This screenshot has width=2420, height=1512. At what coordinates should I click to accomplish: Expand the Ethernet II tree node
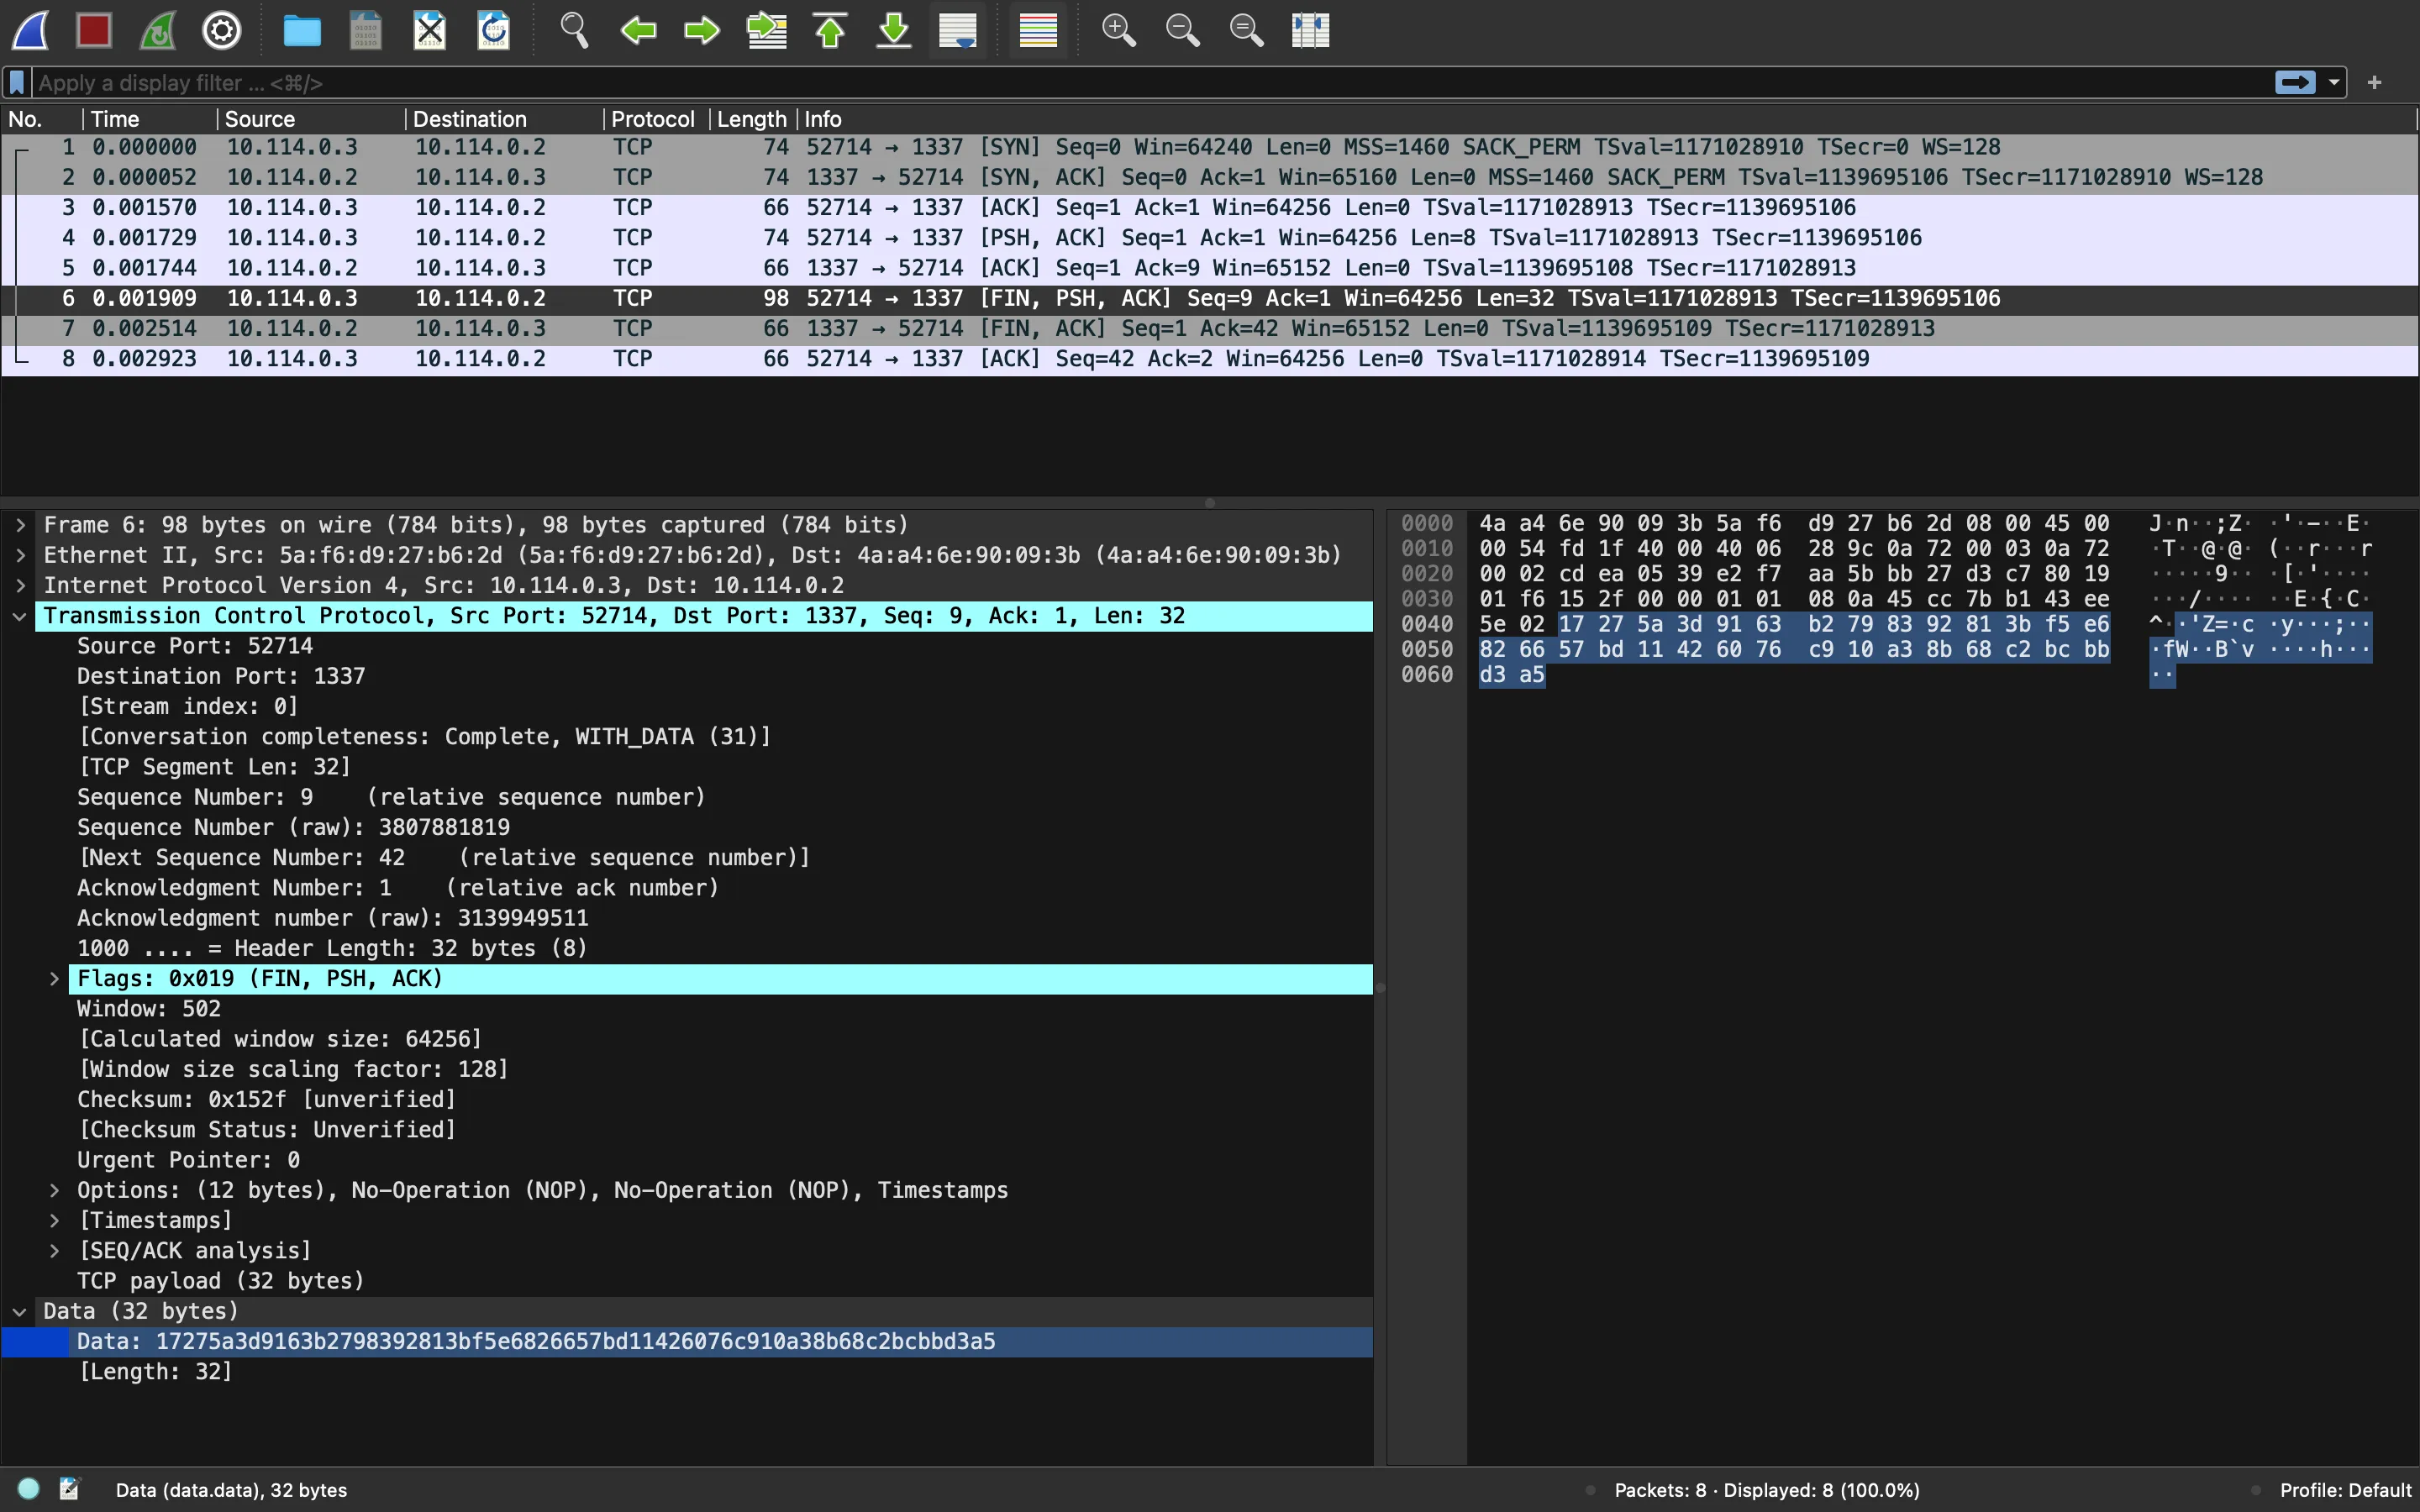coord(20,555)
